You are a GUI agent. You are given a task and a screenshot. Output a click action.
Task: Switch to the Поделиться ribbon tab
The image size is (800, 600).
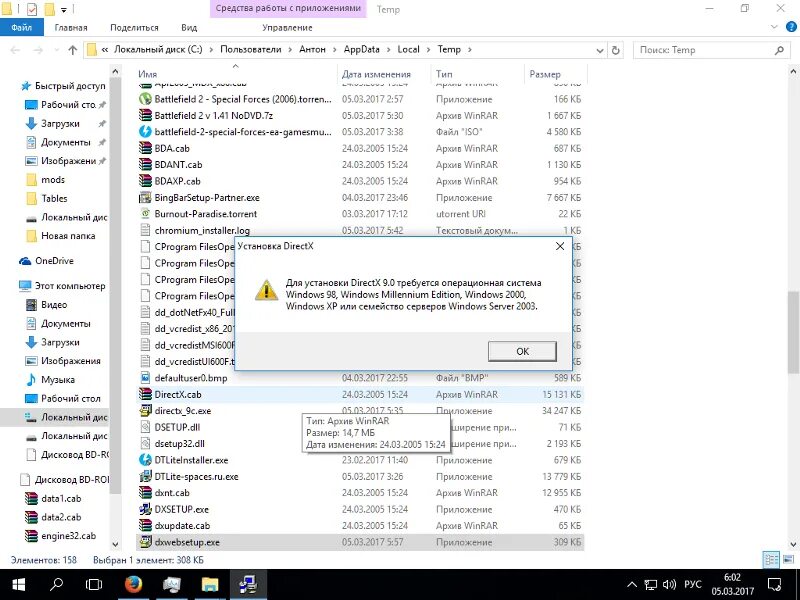(134, 28)
